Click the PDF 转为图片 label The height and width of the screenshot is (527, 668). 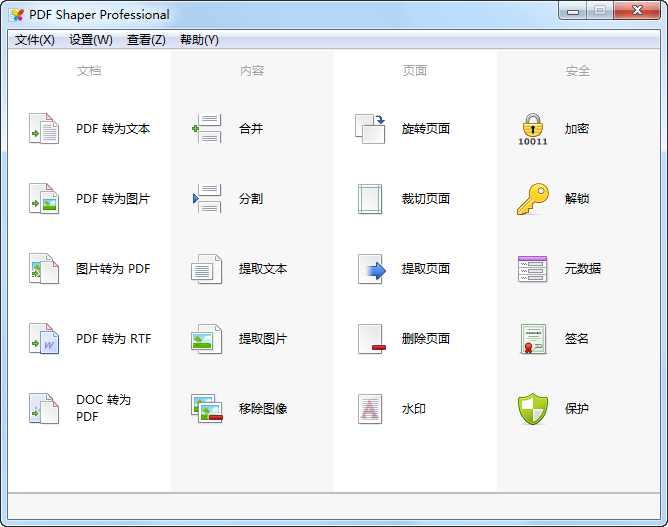click(x=113, y=199)
